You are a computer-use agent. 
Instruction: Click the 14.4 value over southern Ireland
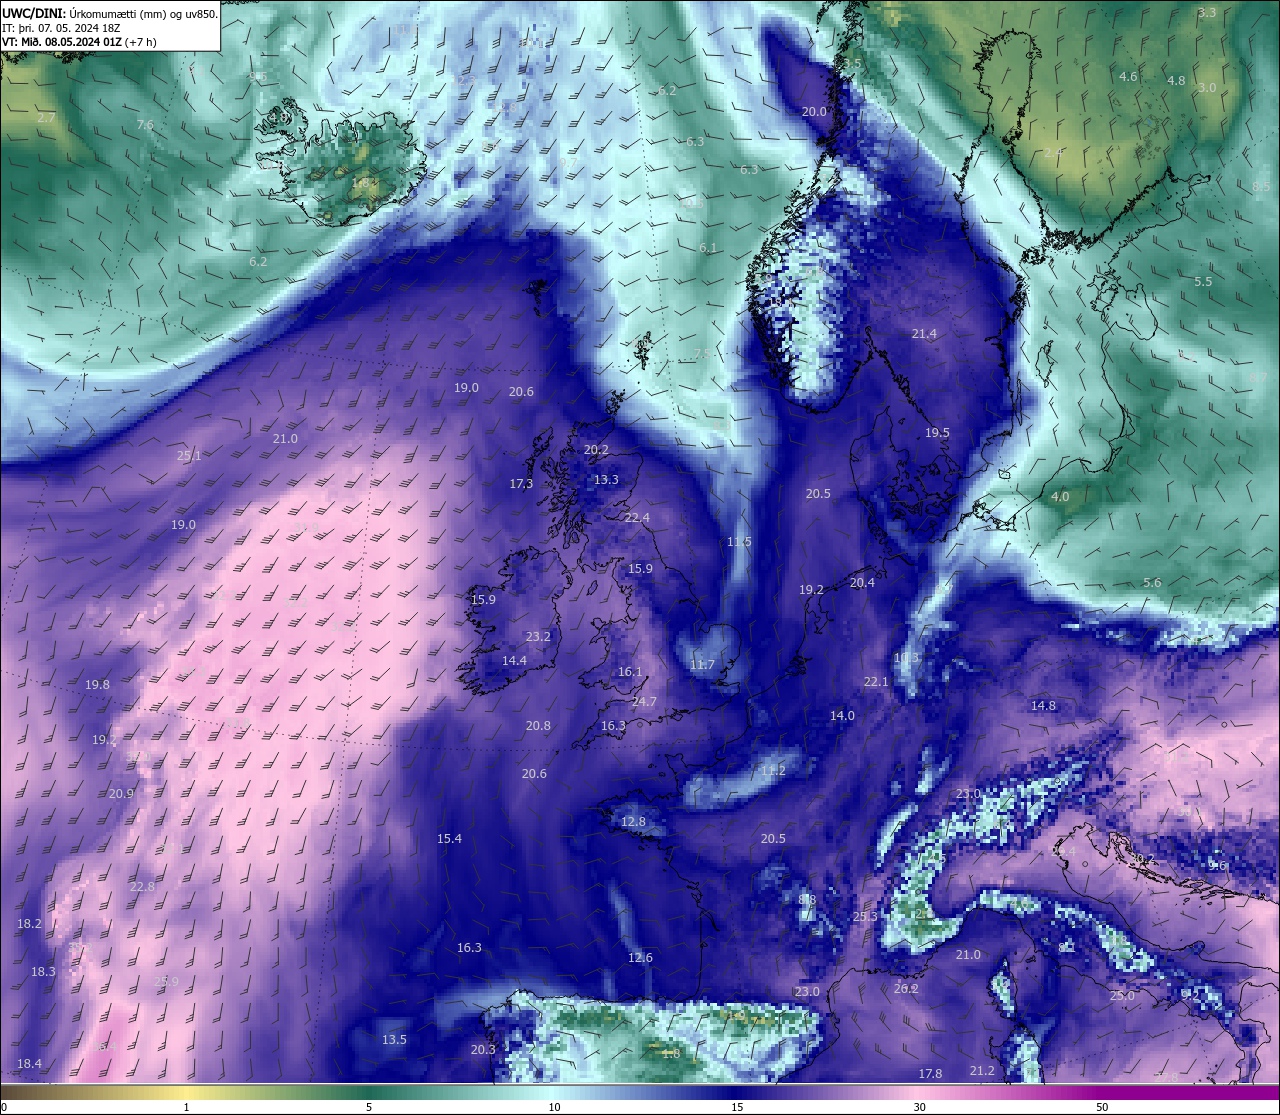click(x=514, y=660)
